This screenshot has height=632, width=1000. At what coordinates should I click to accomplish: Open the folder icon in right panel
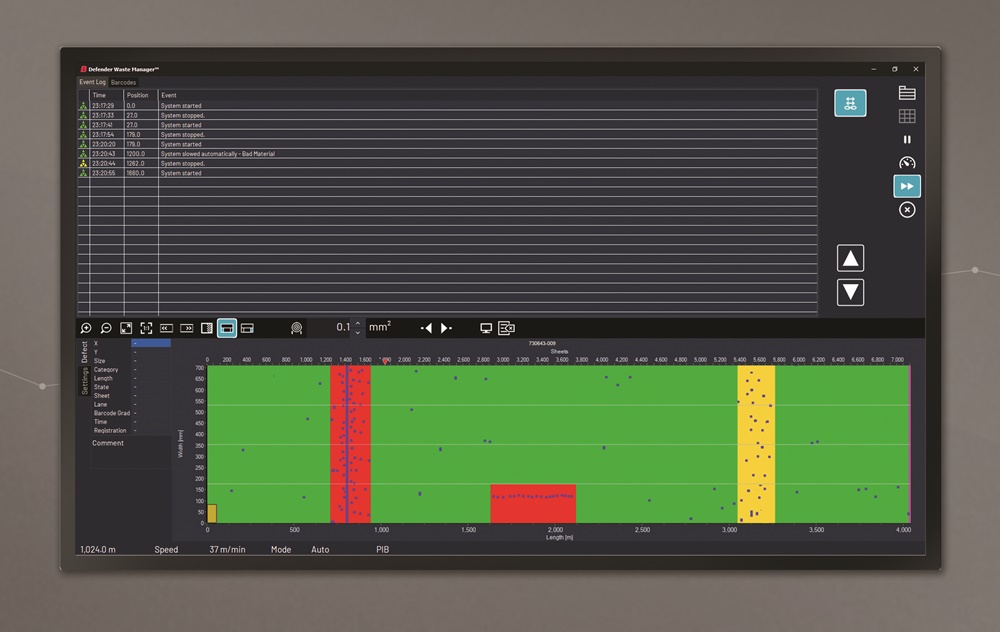[907, 93]
